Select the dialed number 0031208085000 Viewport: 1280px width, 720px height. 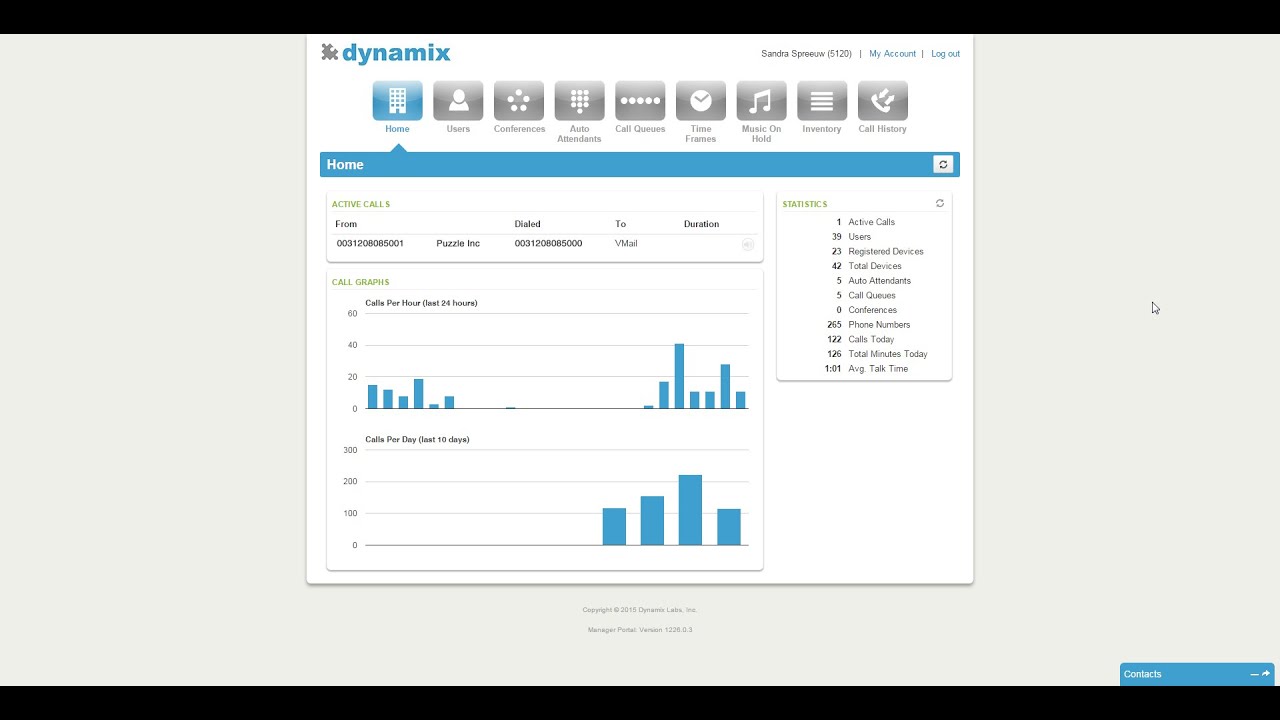click(x=548, y=243)
